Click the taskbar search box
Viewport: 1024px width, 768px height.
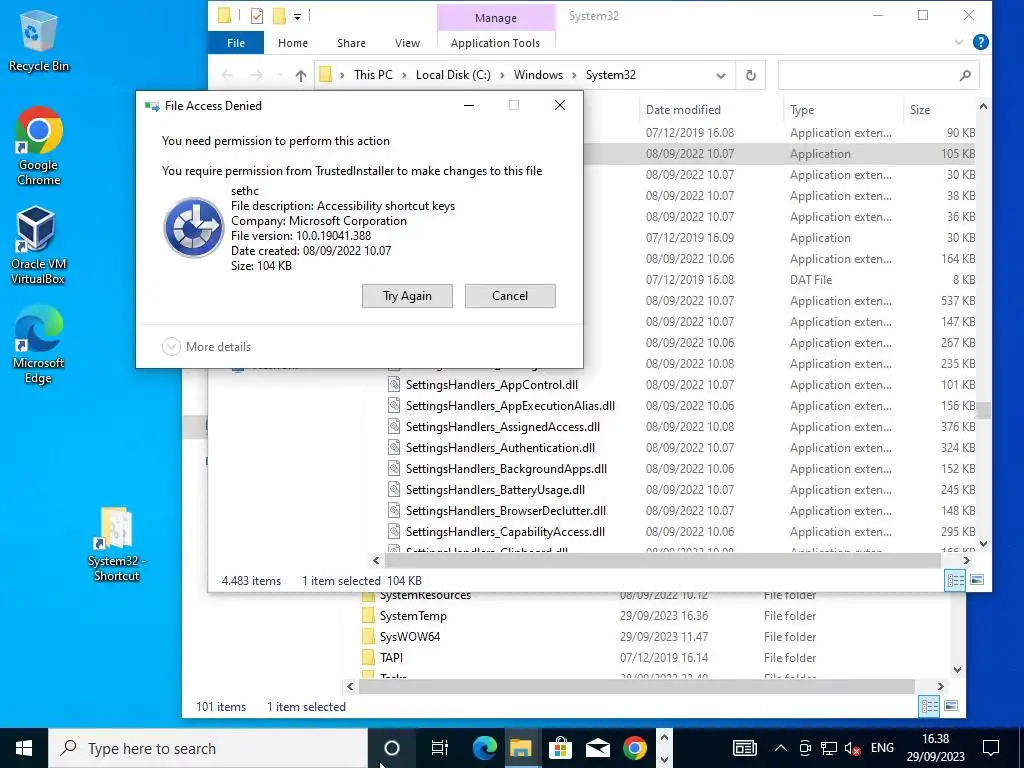[208, 748]
